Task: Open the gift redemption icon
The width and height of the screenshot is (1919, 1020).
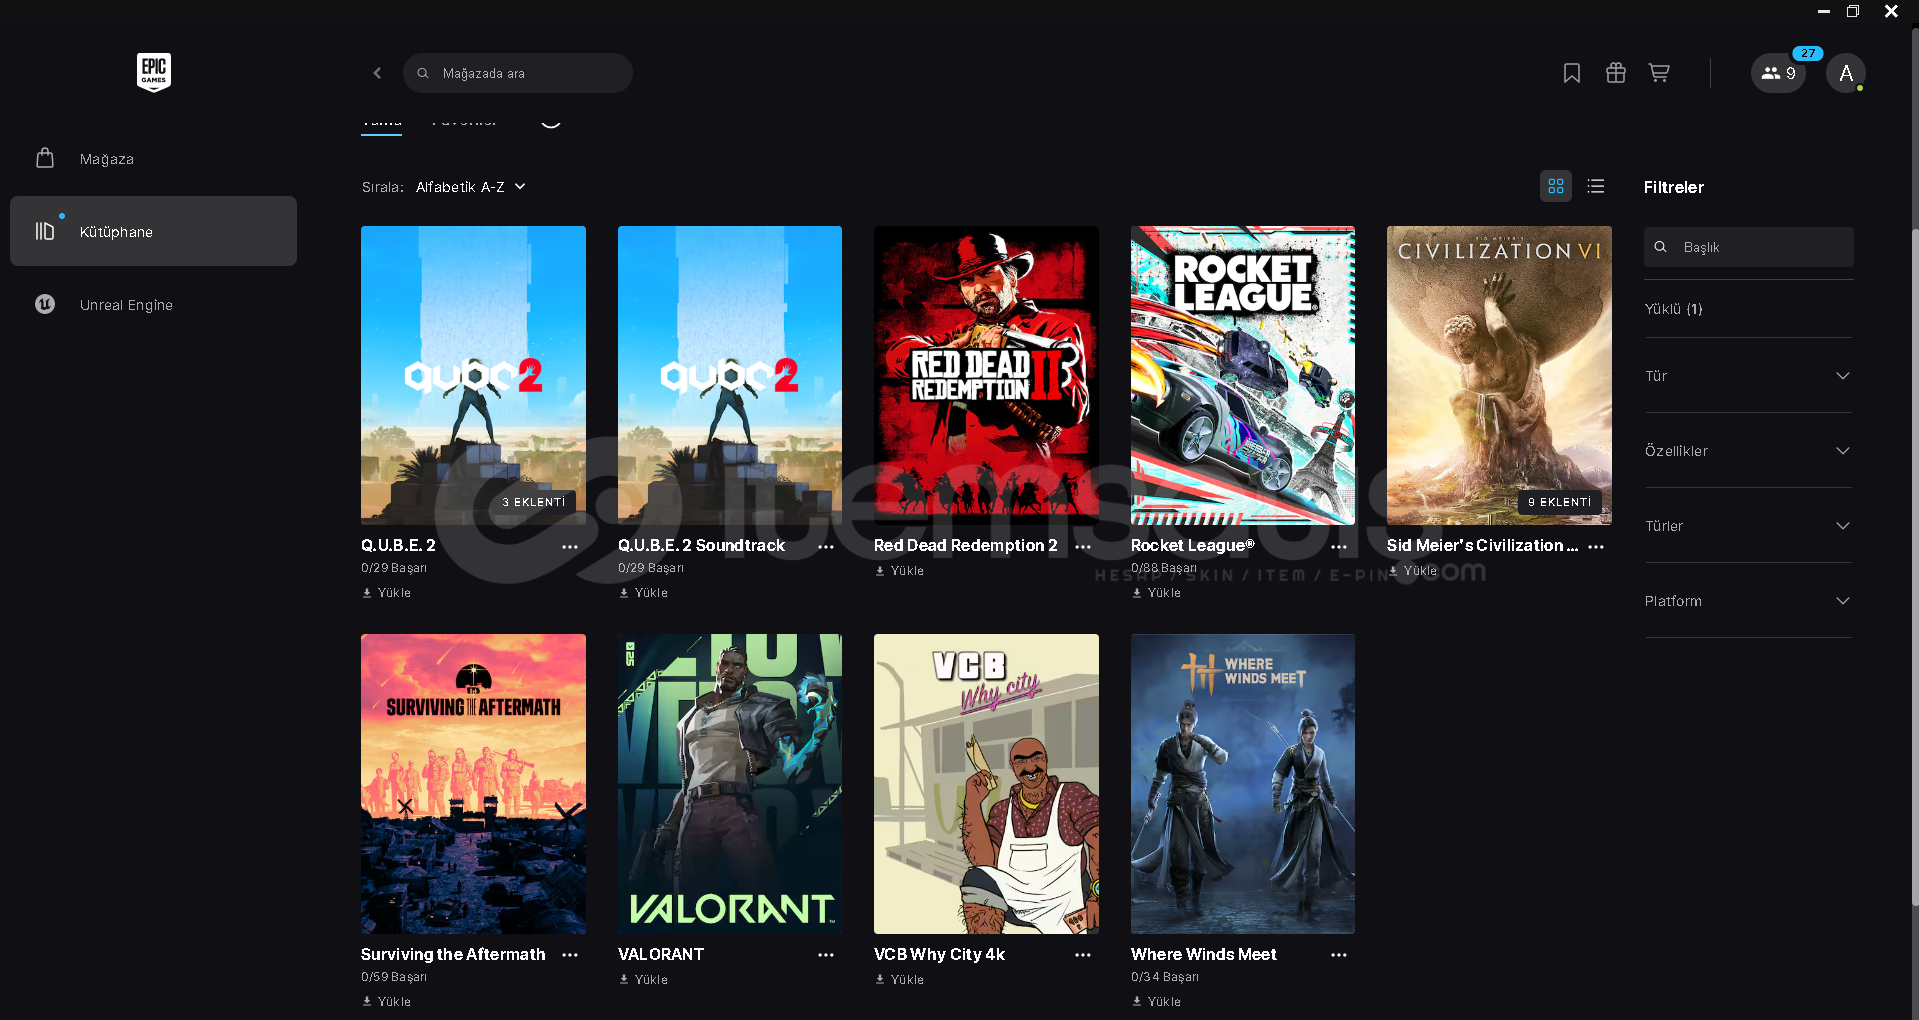Action: coord(1616,73)
